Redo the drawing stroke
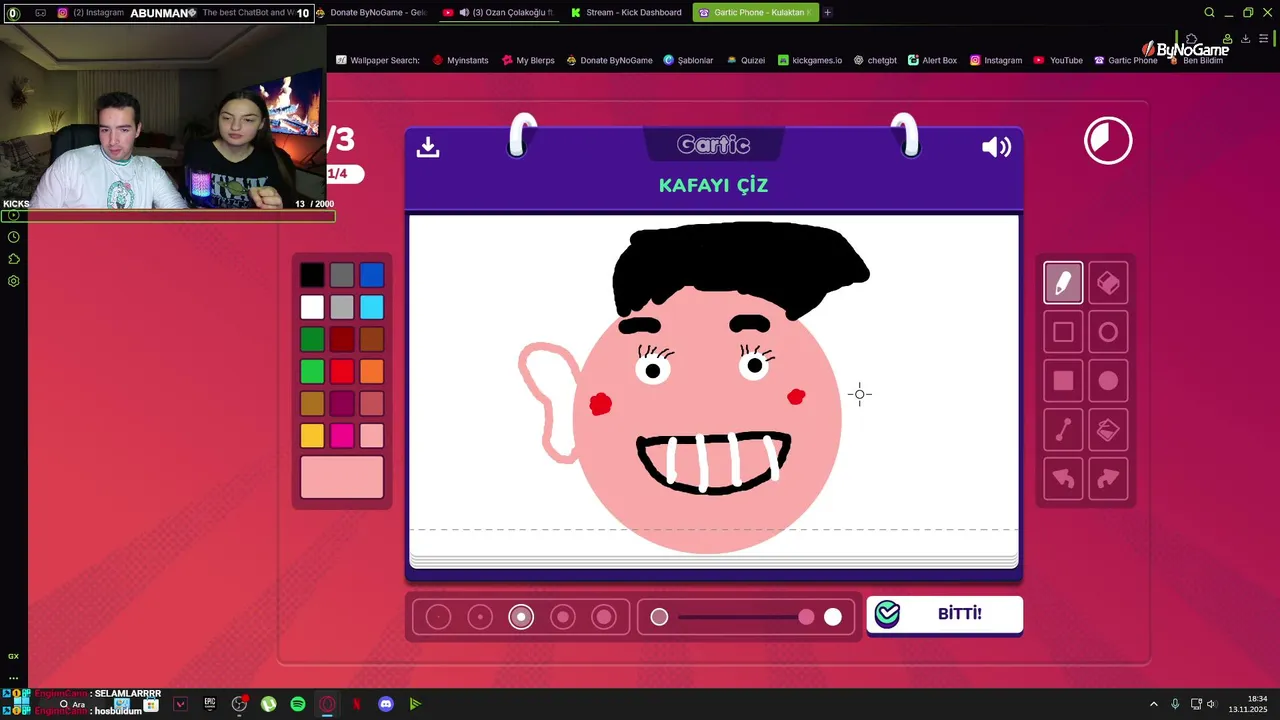This screenshot has width=1280, height=720. [x=1108, y=479]
